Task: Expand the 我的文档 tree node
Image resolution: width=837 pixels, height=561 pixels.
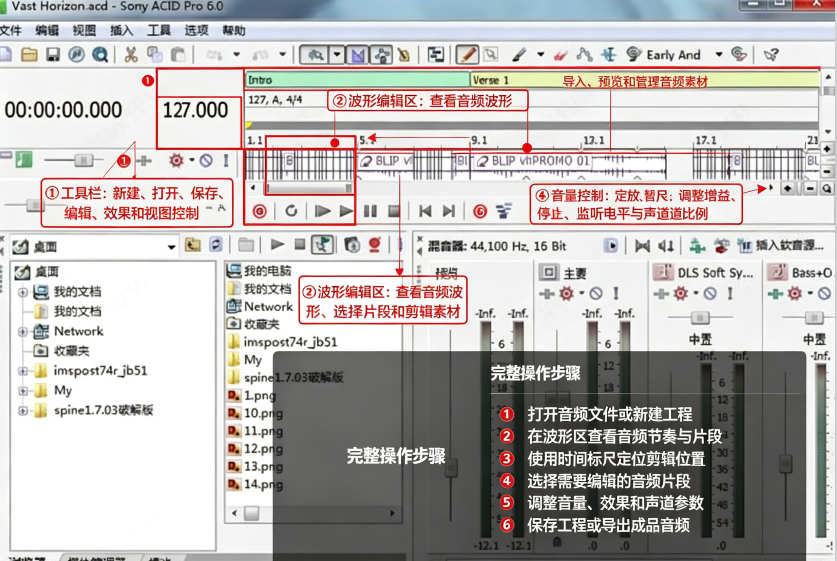Action: click(22, 292)
